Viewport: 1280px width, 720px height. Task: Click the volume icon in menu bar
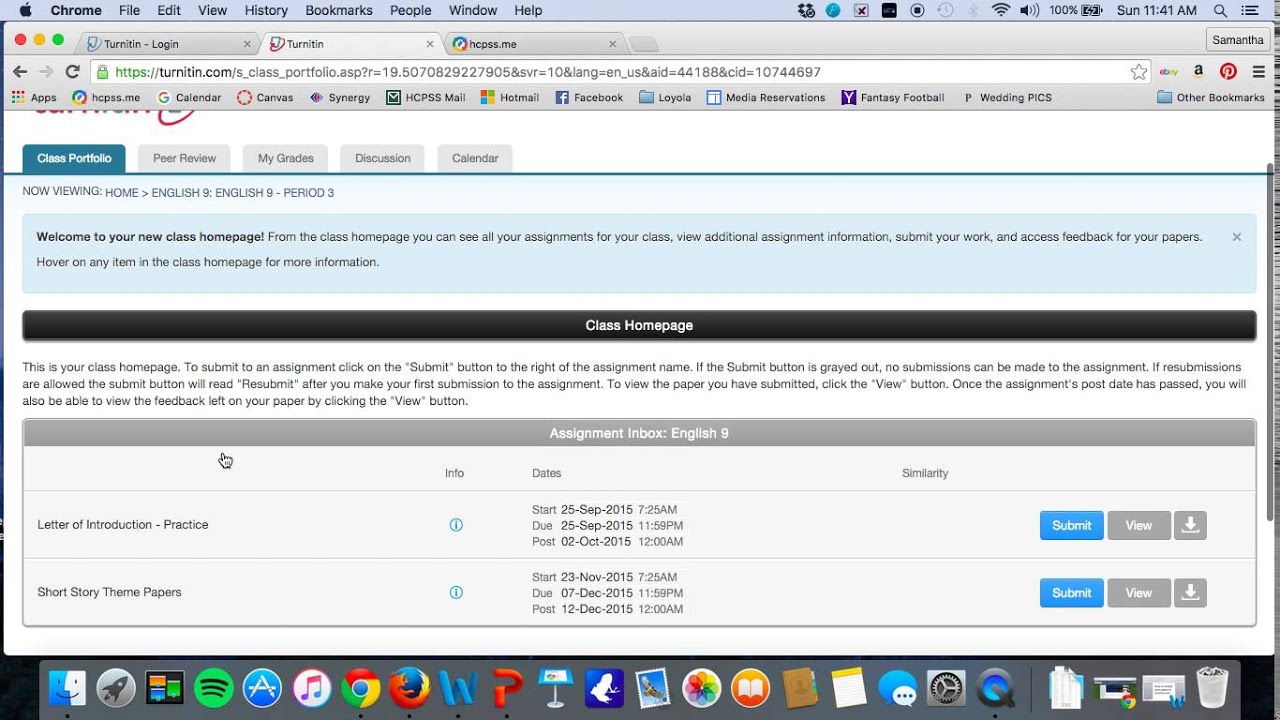[1031, 10]
